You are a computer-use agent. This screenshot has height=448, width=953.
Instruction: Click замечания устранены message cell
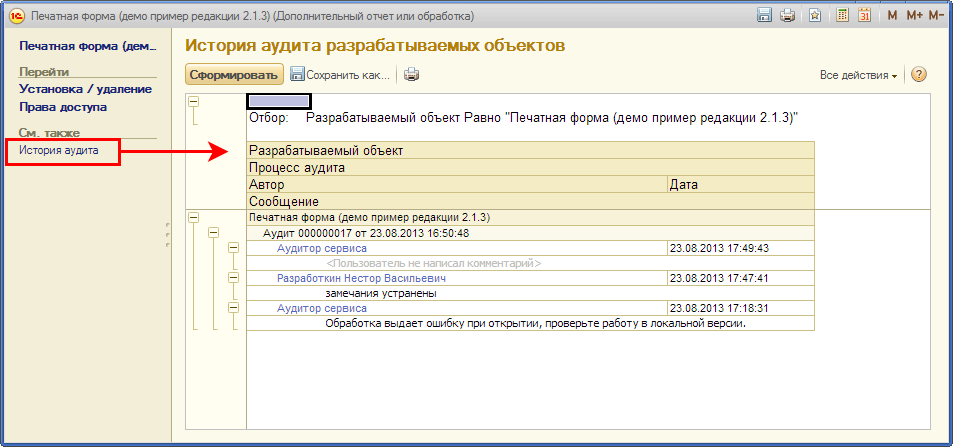click(x=530, y=294)
